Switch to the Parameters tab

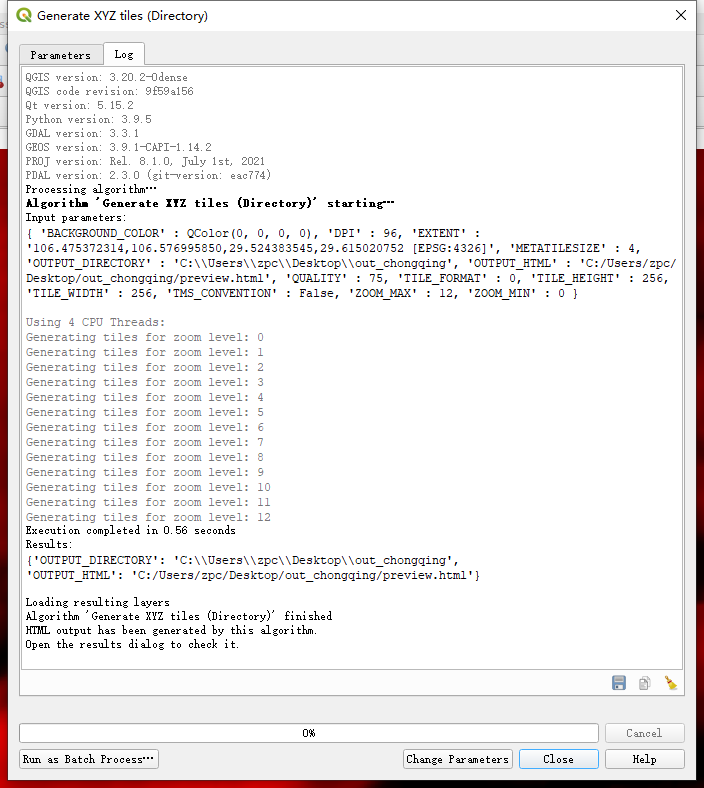[61, 55]
